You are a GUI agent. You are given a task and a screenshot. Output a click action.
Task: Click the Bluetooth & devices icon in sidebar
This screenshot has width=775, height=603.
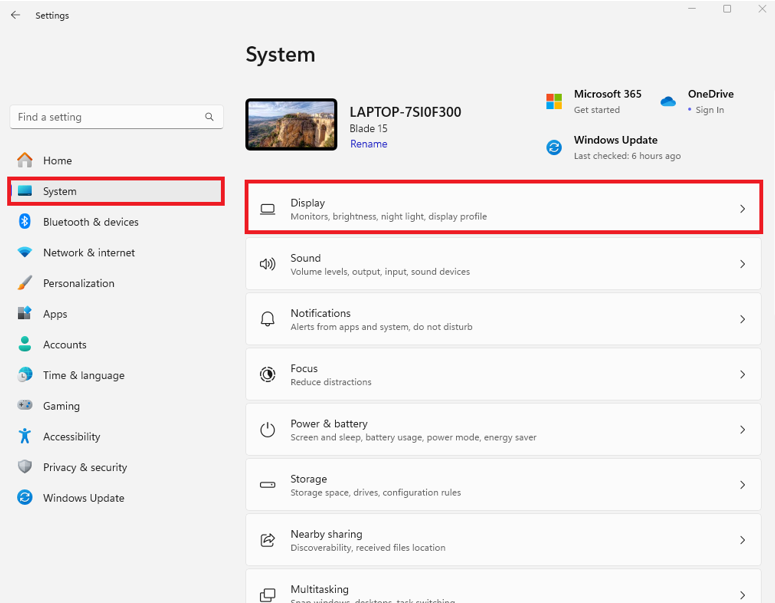tap(25, 222)
